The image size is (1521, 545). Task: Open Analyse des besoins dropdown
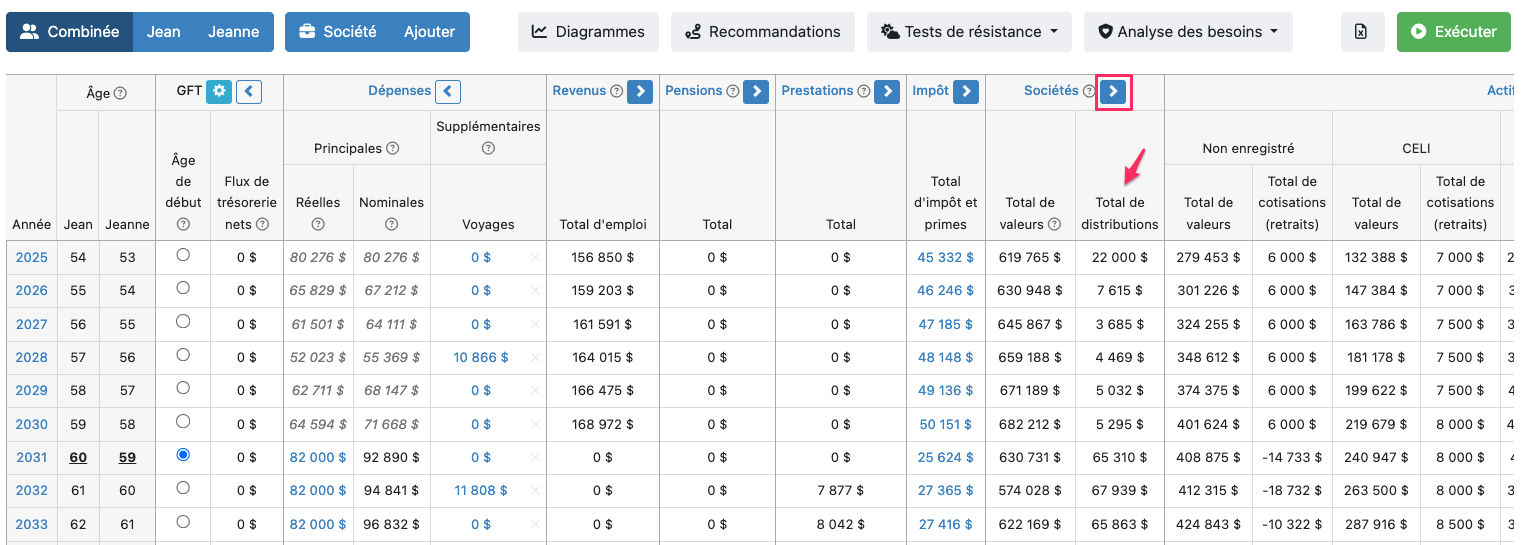tap(1188, 32)
